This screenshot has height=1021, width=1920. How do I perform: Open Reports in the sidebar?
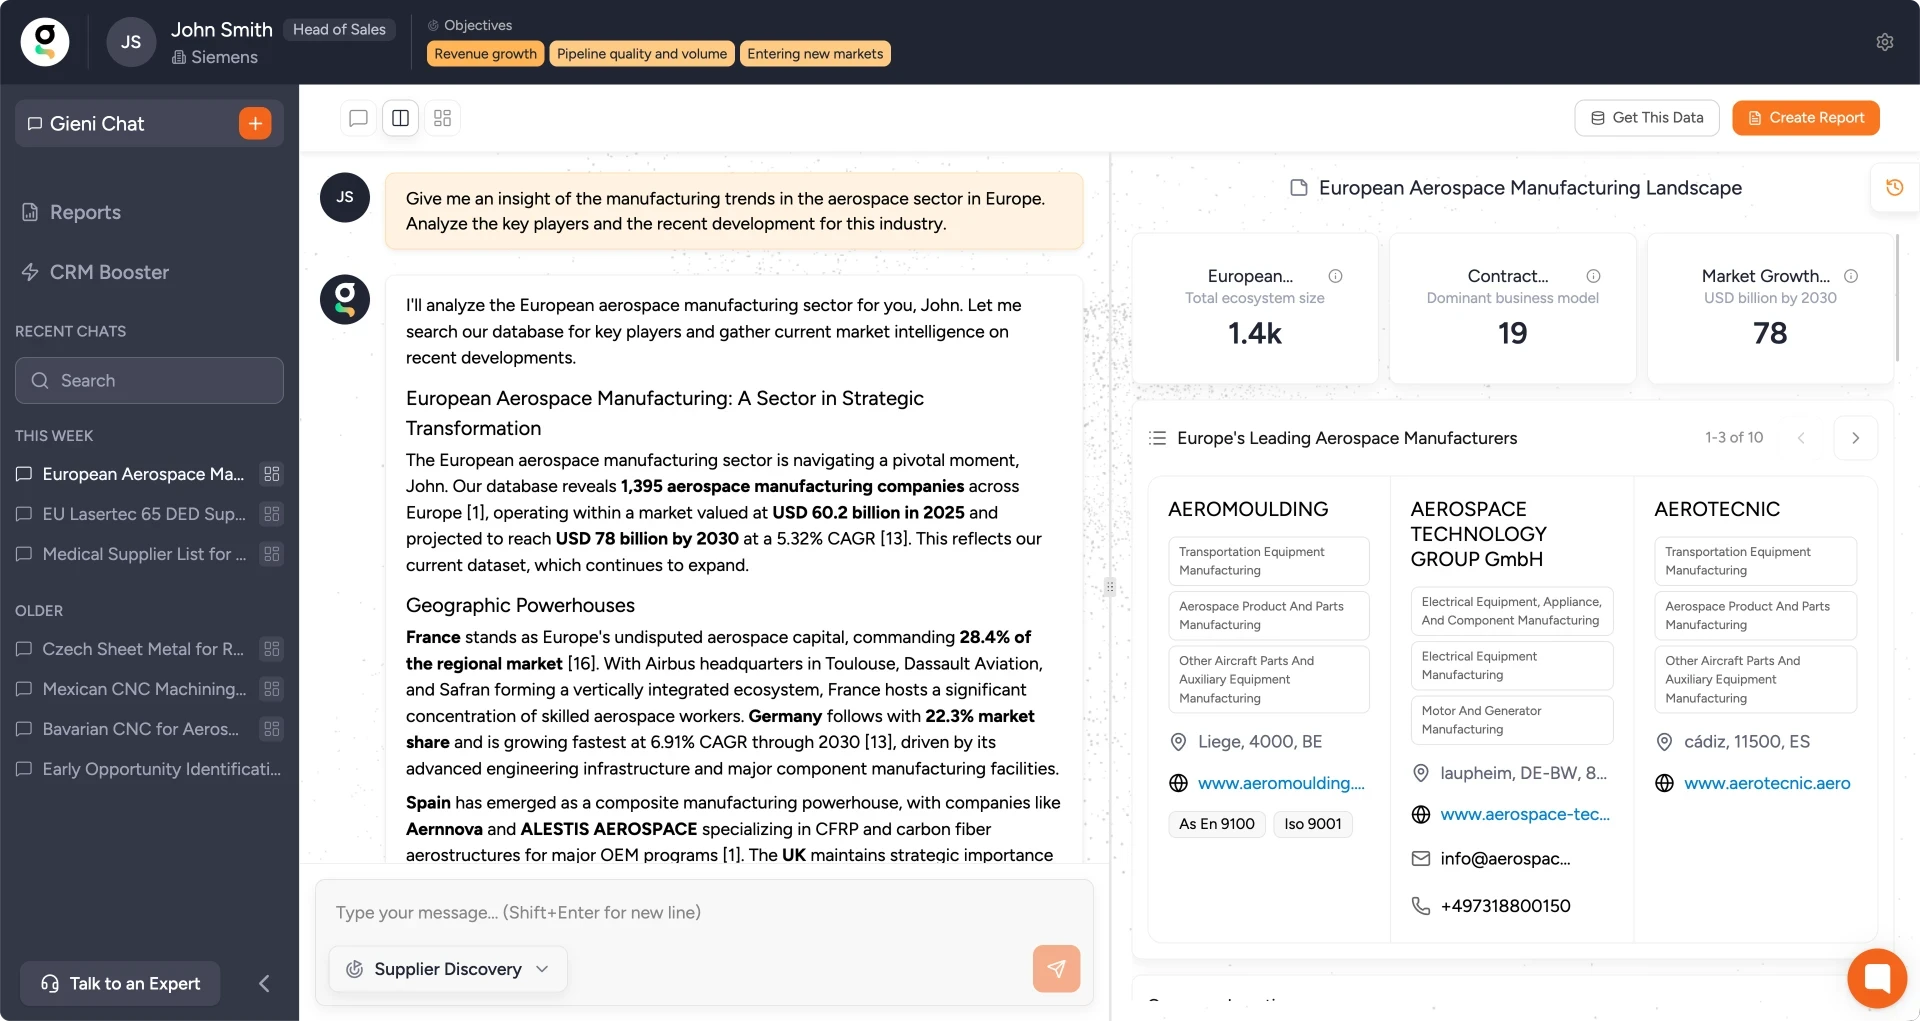85,212
